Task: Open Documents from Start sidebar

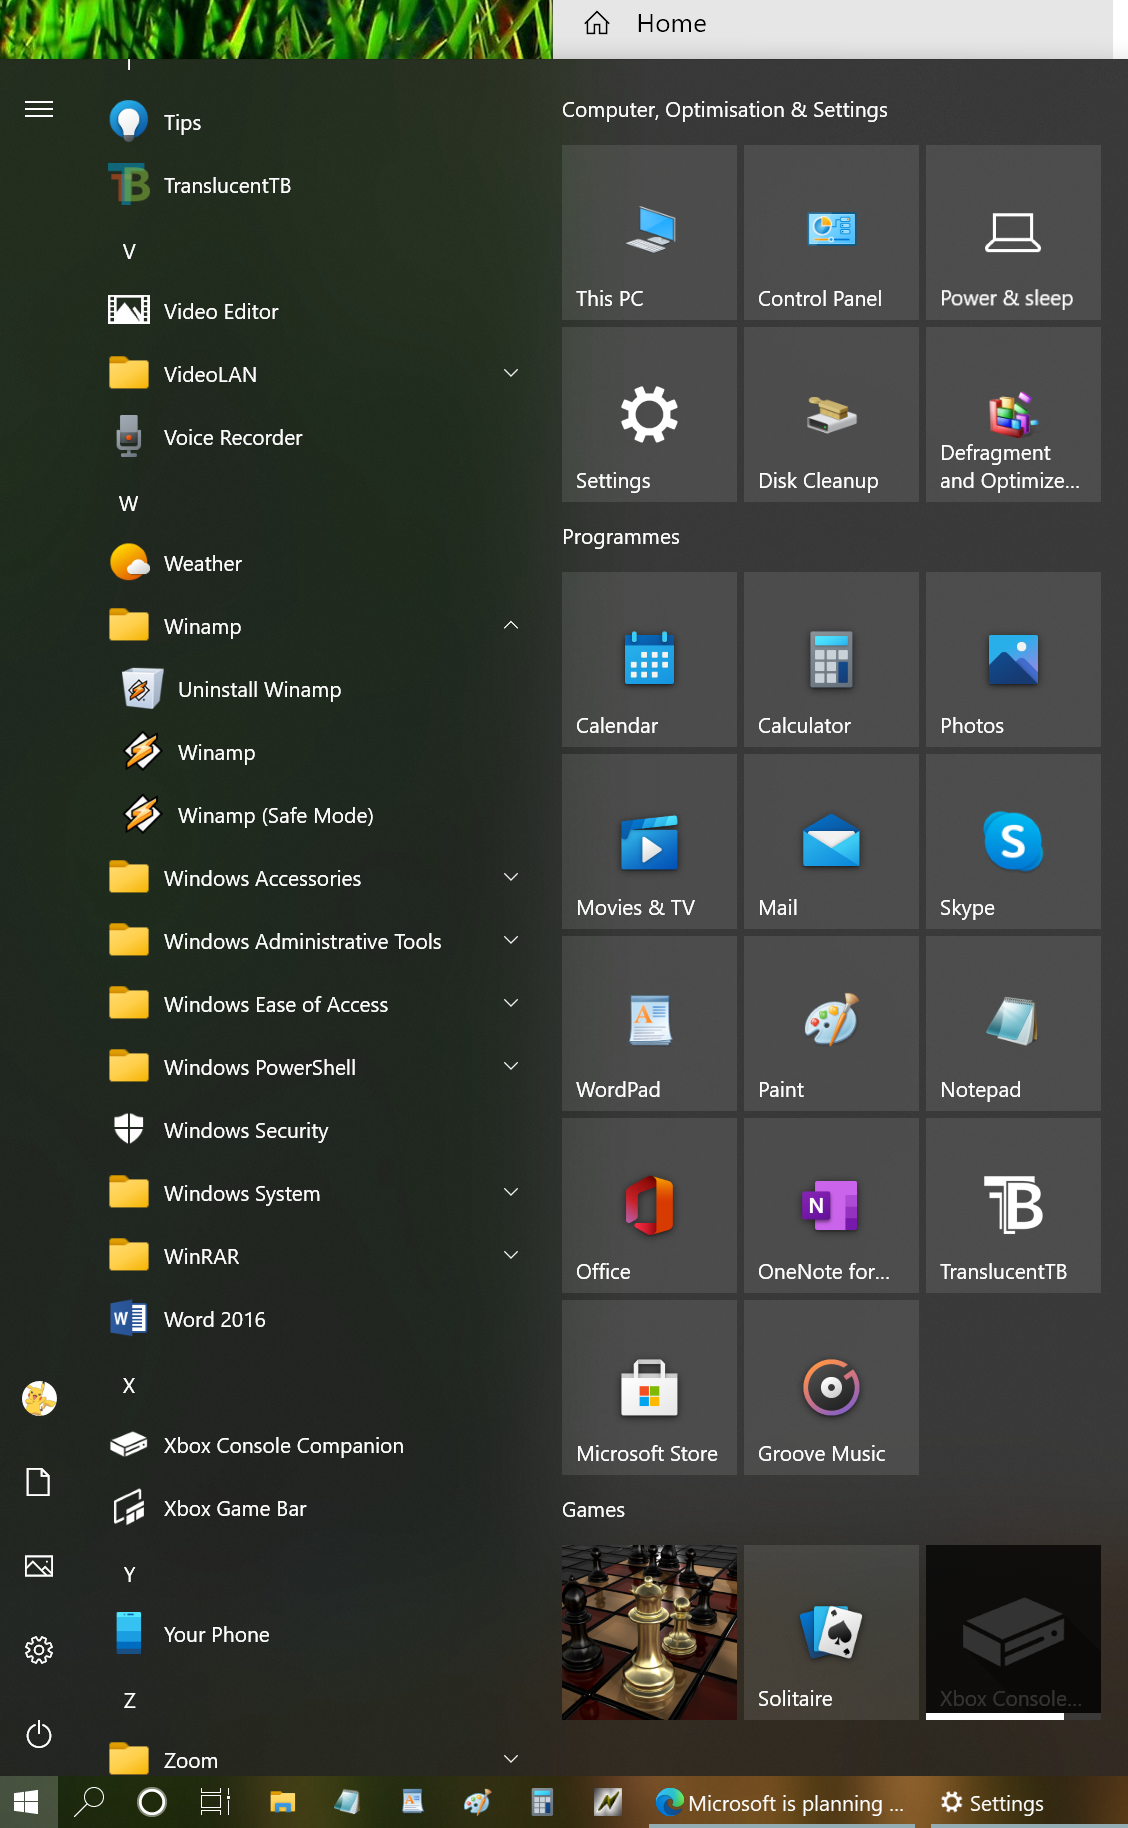Action: [x=39, y=1482]
